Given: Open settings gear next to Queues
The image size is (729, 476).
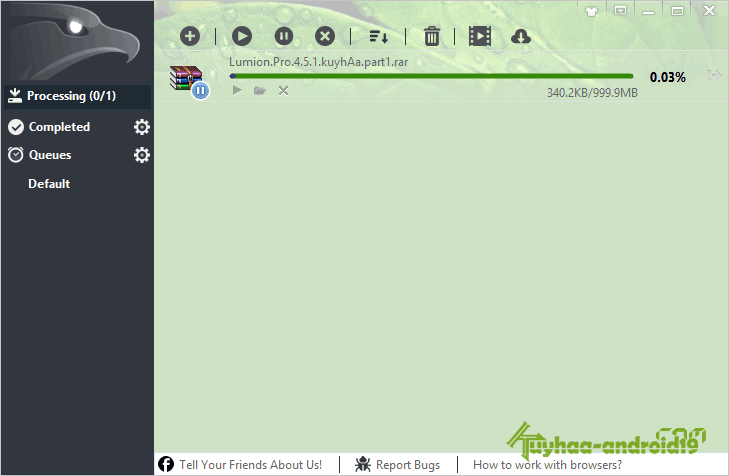Looking at the screenshot, I should click(142, 155).
